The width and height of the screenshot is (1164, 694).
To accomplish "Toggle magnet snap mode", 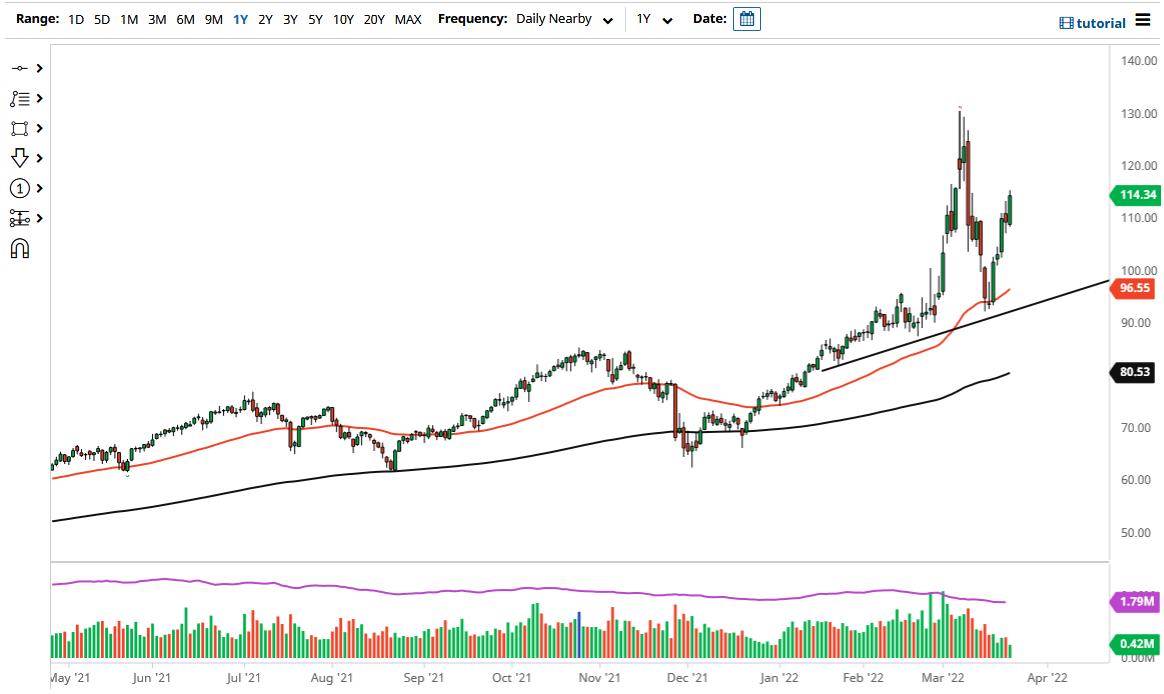I will coord(20,248).
